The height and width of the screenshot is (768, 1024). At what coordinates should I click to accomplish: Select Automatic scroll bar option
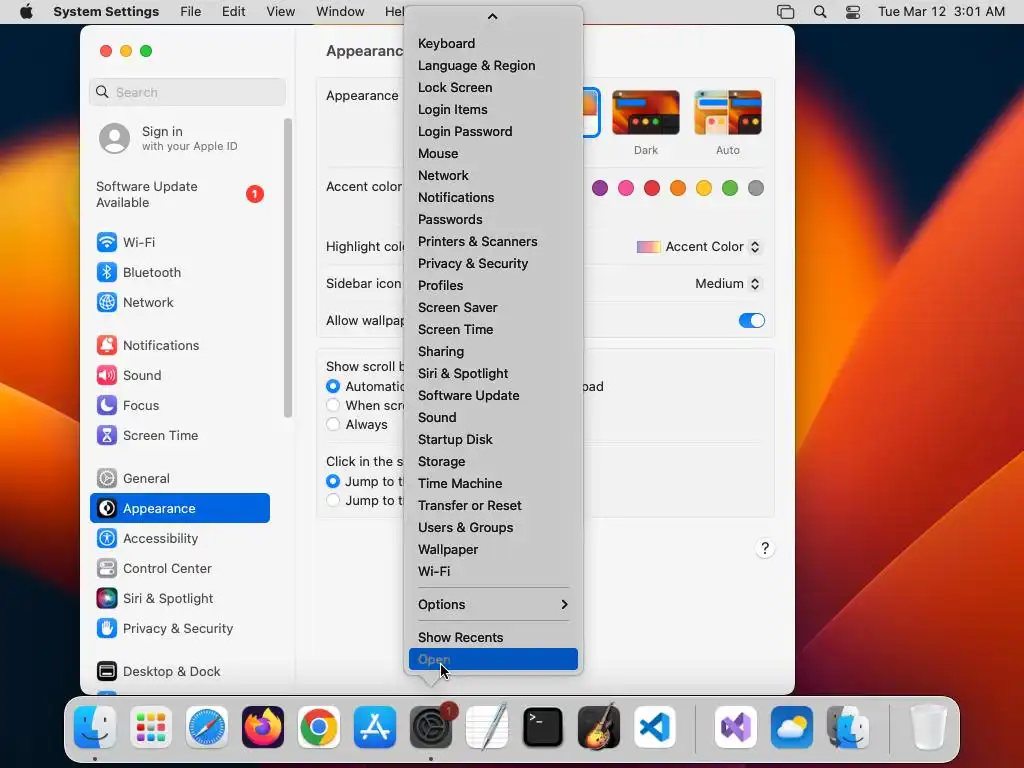(x=333, y=387)
